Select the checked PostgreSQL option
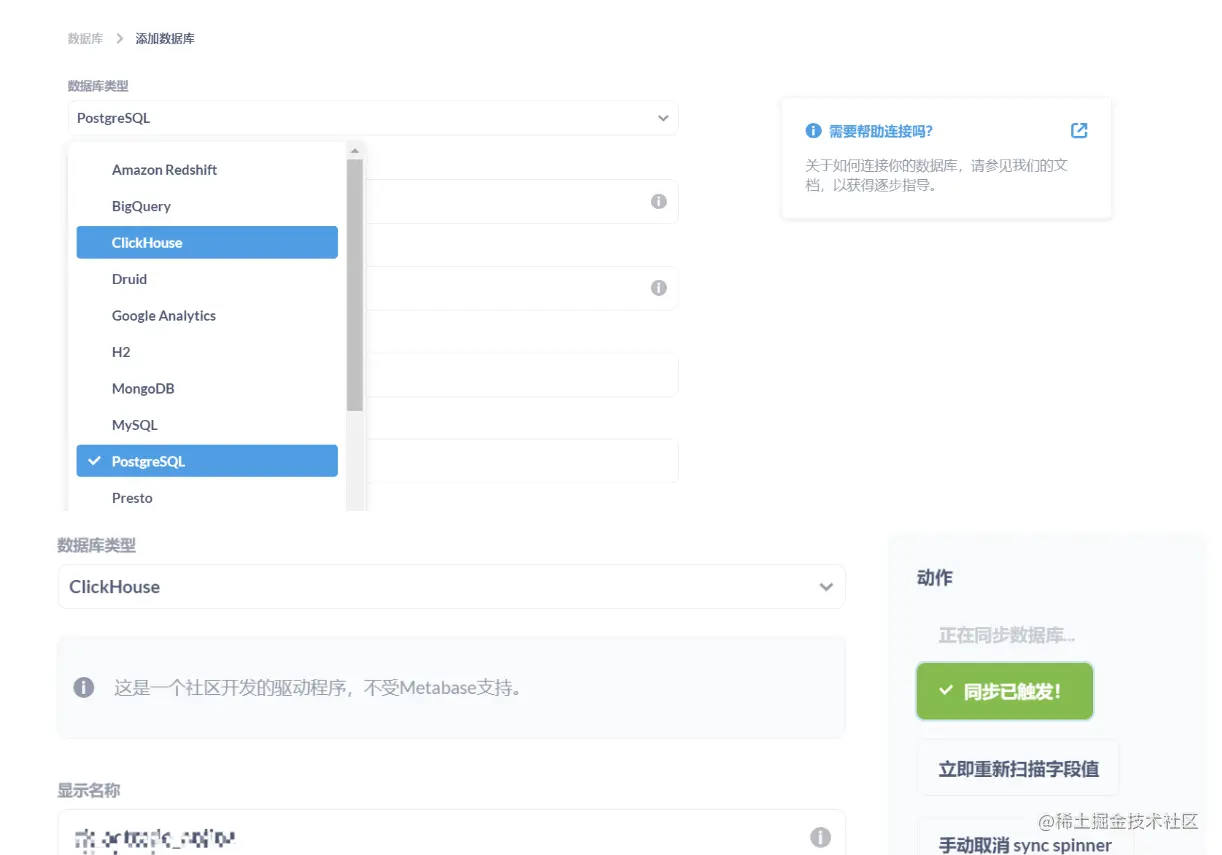This screenshot has height=855, width=1222. pos(207,461)
